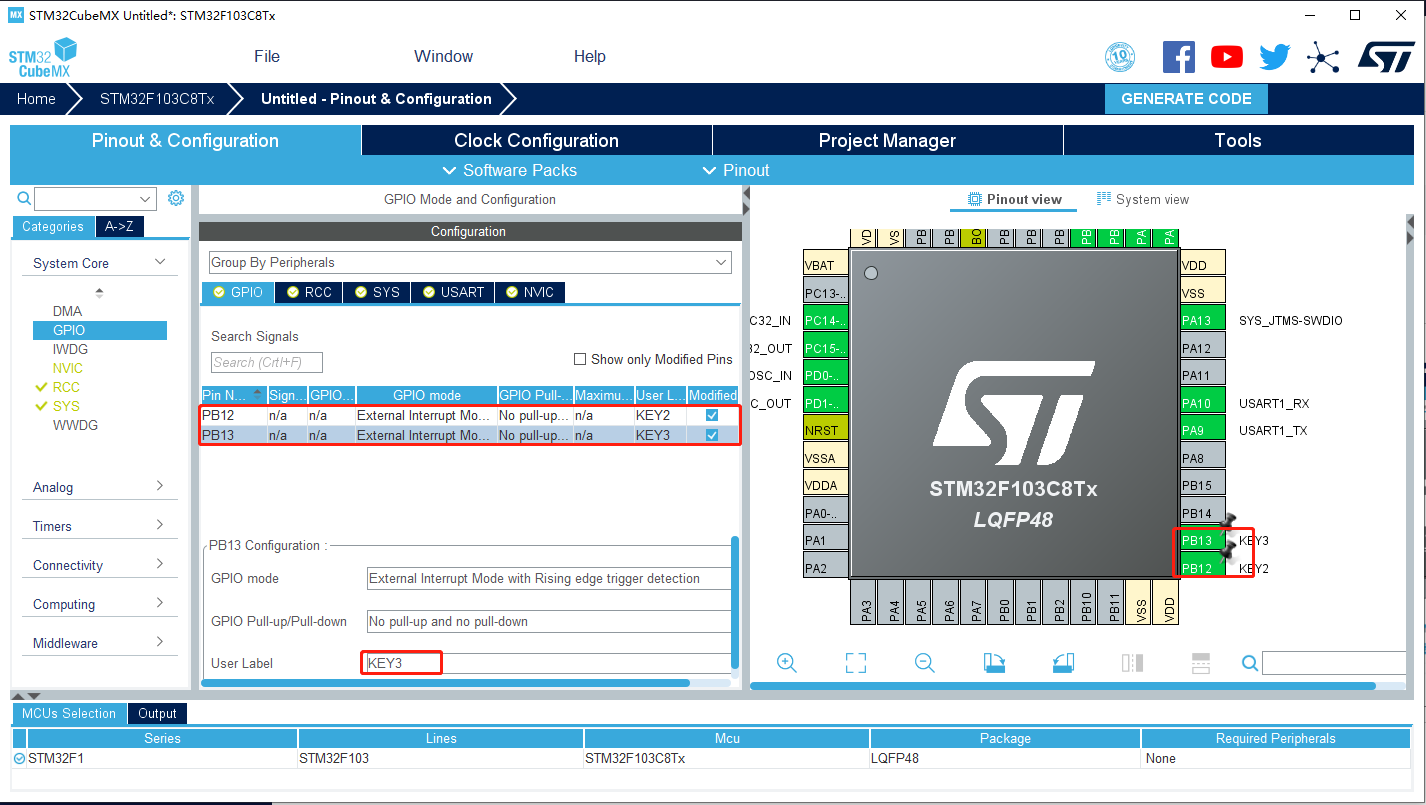The width and height of the screenshot is (1426, 805).
Task: Open ST YouTube channel icon
Action: point(1227,57)
